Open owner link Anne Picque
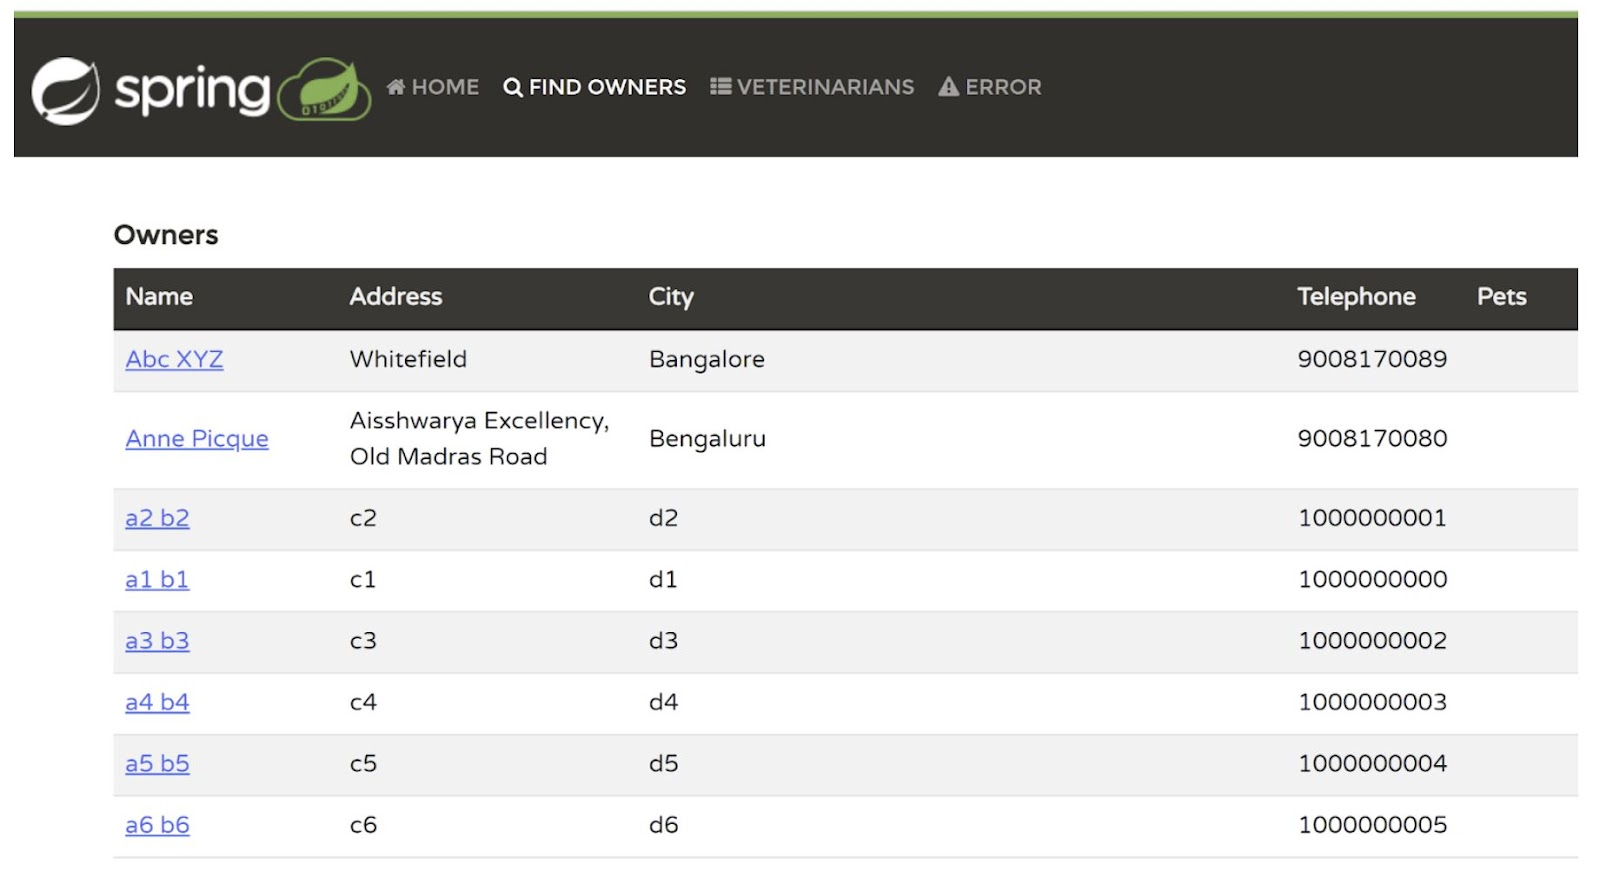This screenshot has width=1600, height=885. point(197,439)
